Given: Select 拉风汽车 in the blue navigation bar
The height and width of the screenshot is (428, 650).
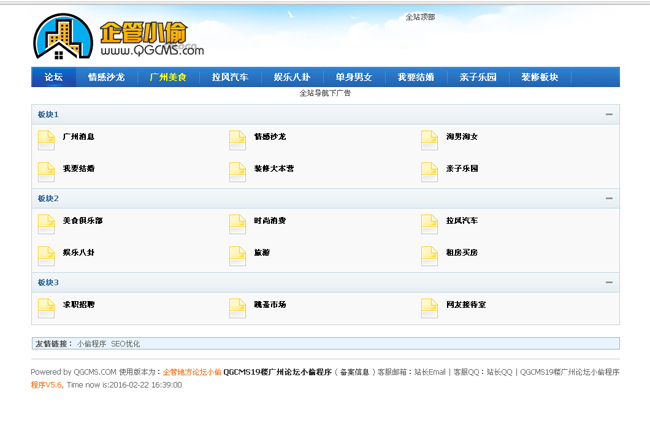Looking at the screenshot, I should [x=230, y=77].
